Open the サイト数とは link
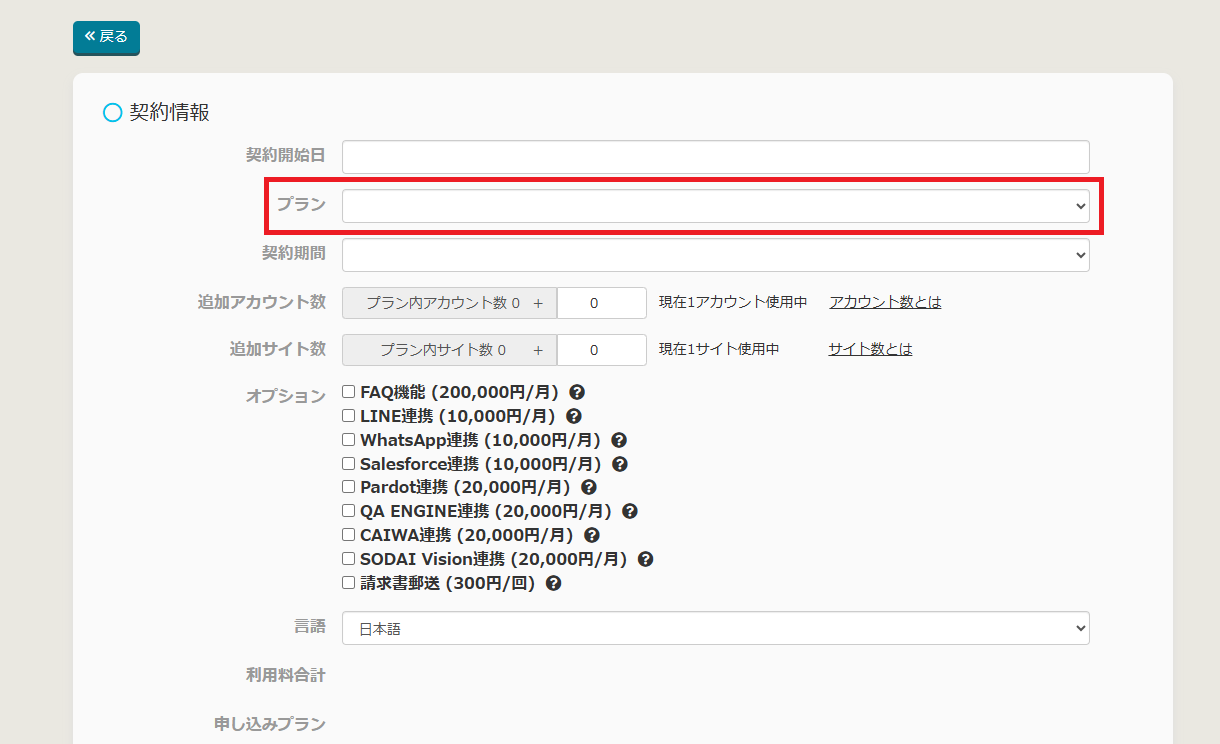The width and height of the screenshot is (1220, 744). point(870,349)
